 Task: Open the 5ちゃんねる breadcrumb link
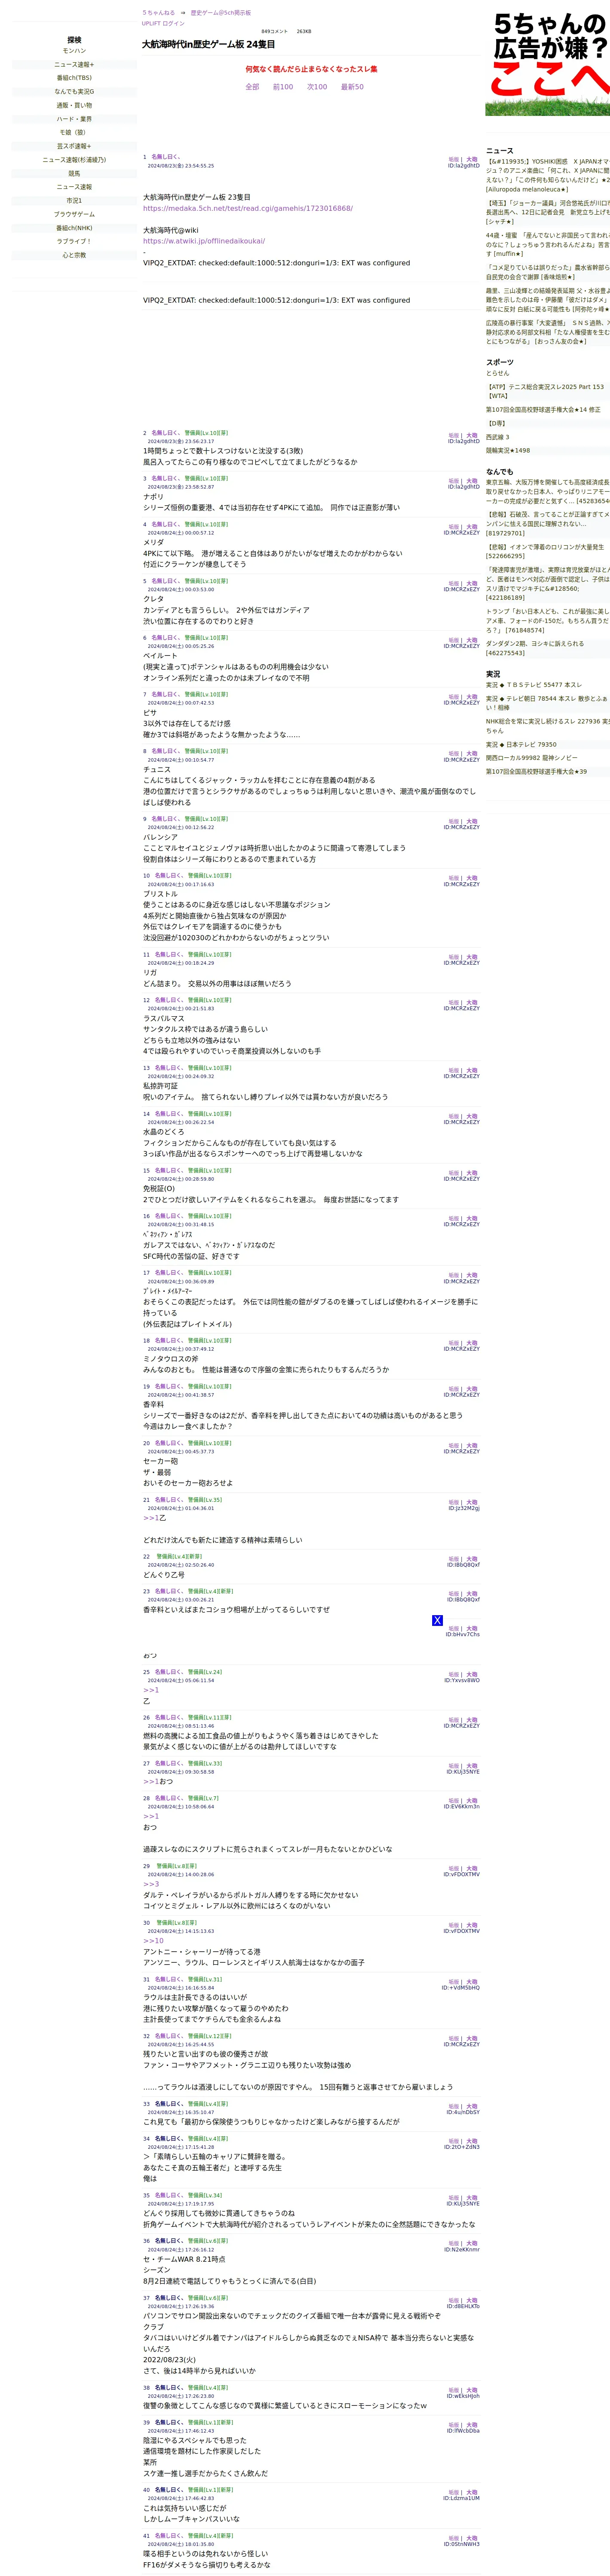pyautogui.click(x=158, y=13)
